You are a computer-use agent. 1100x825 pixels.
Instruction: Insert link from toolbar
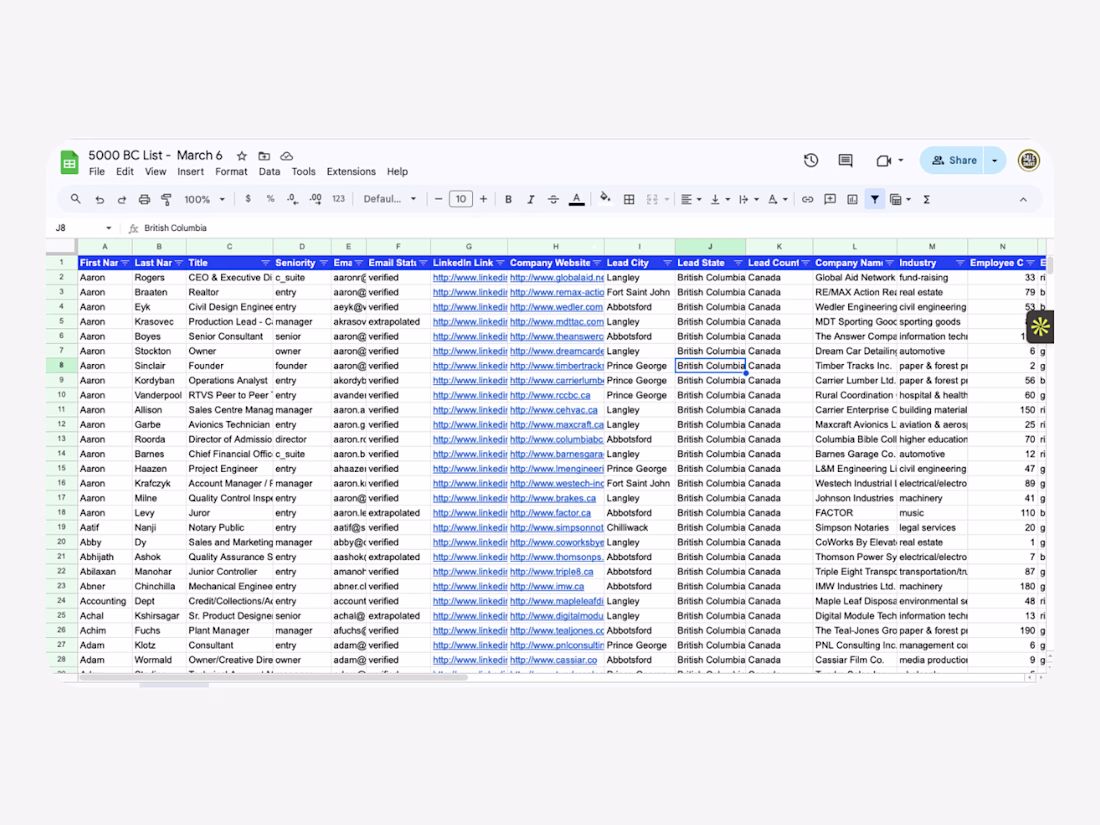[x=807, y=199]
